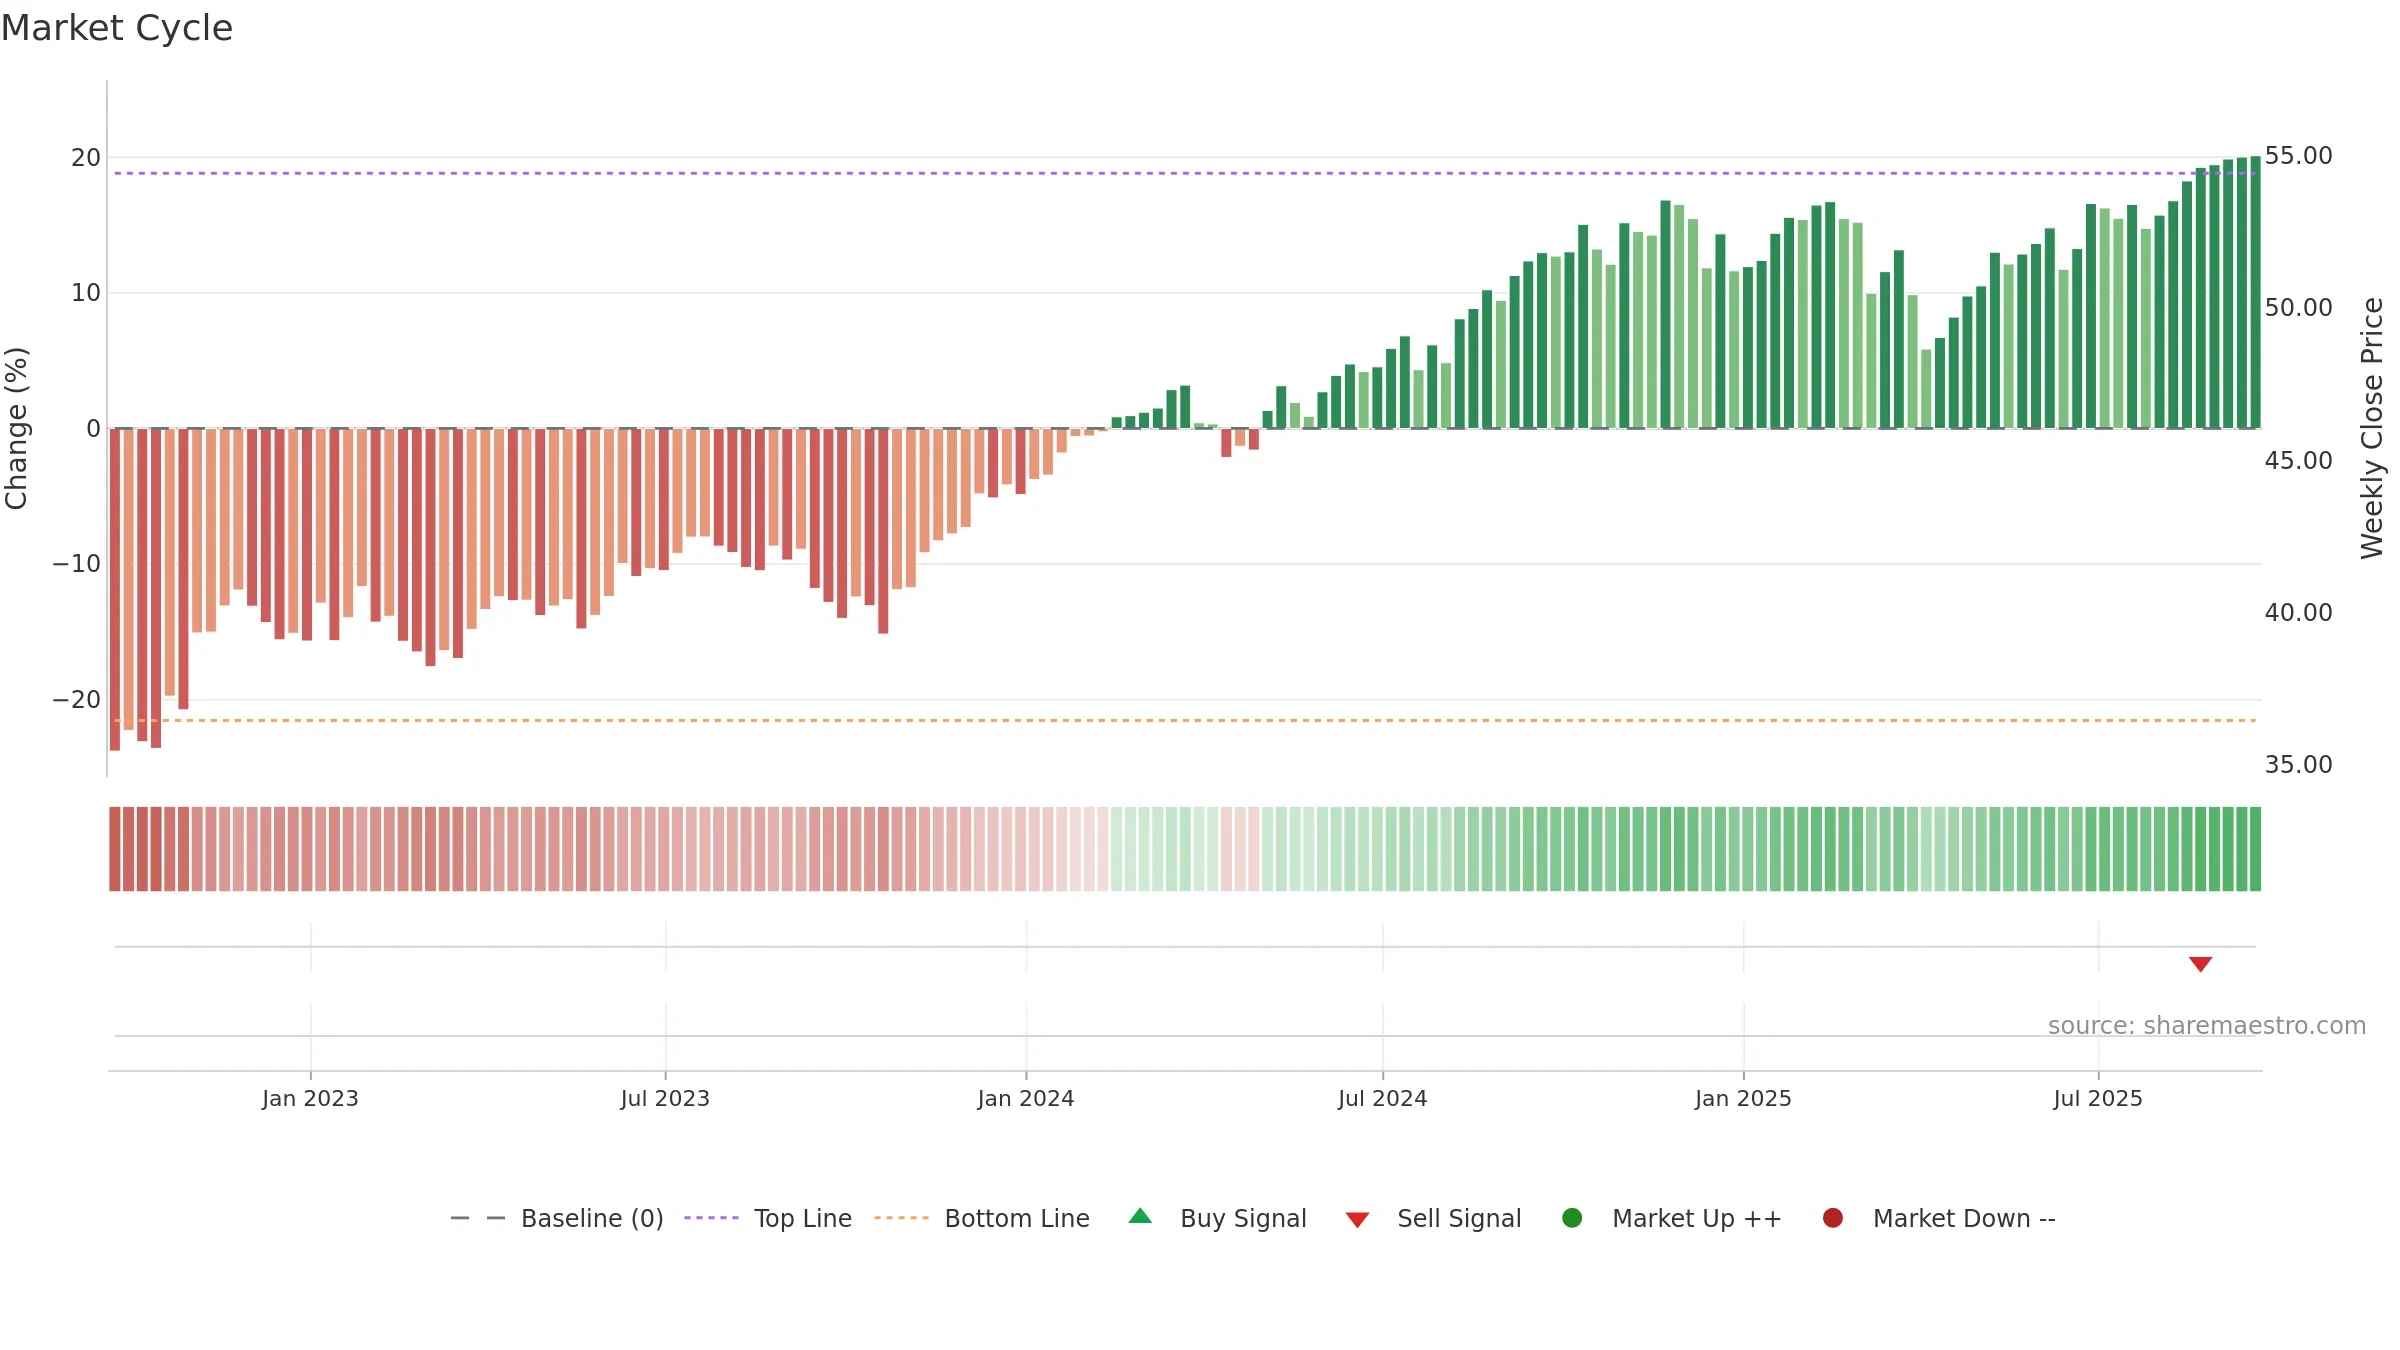Click the purple dotted Top Line on the chart
Screen dimensions: 2400x1350
(1185, 173)
